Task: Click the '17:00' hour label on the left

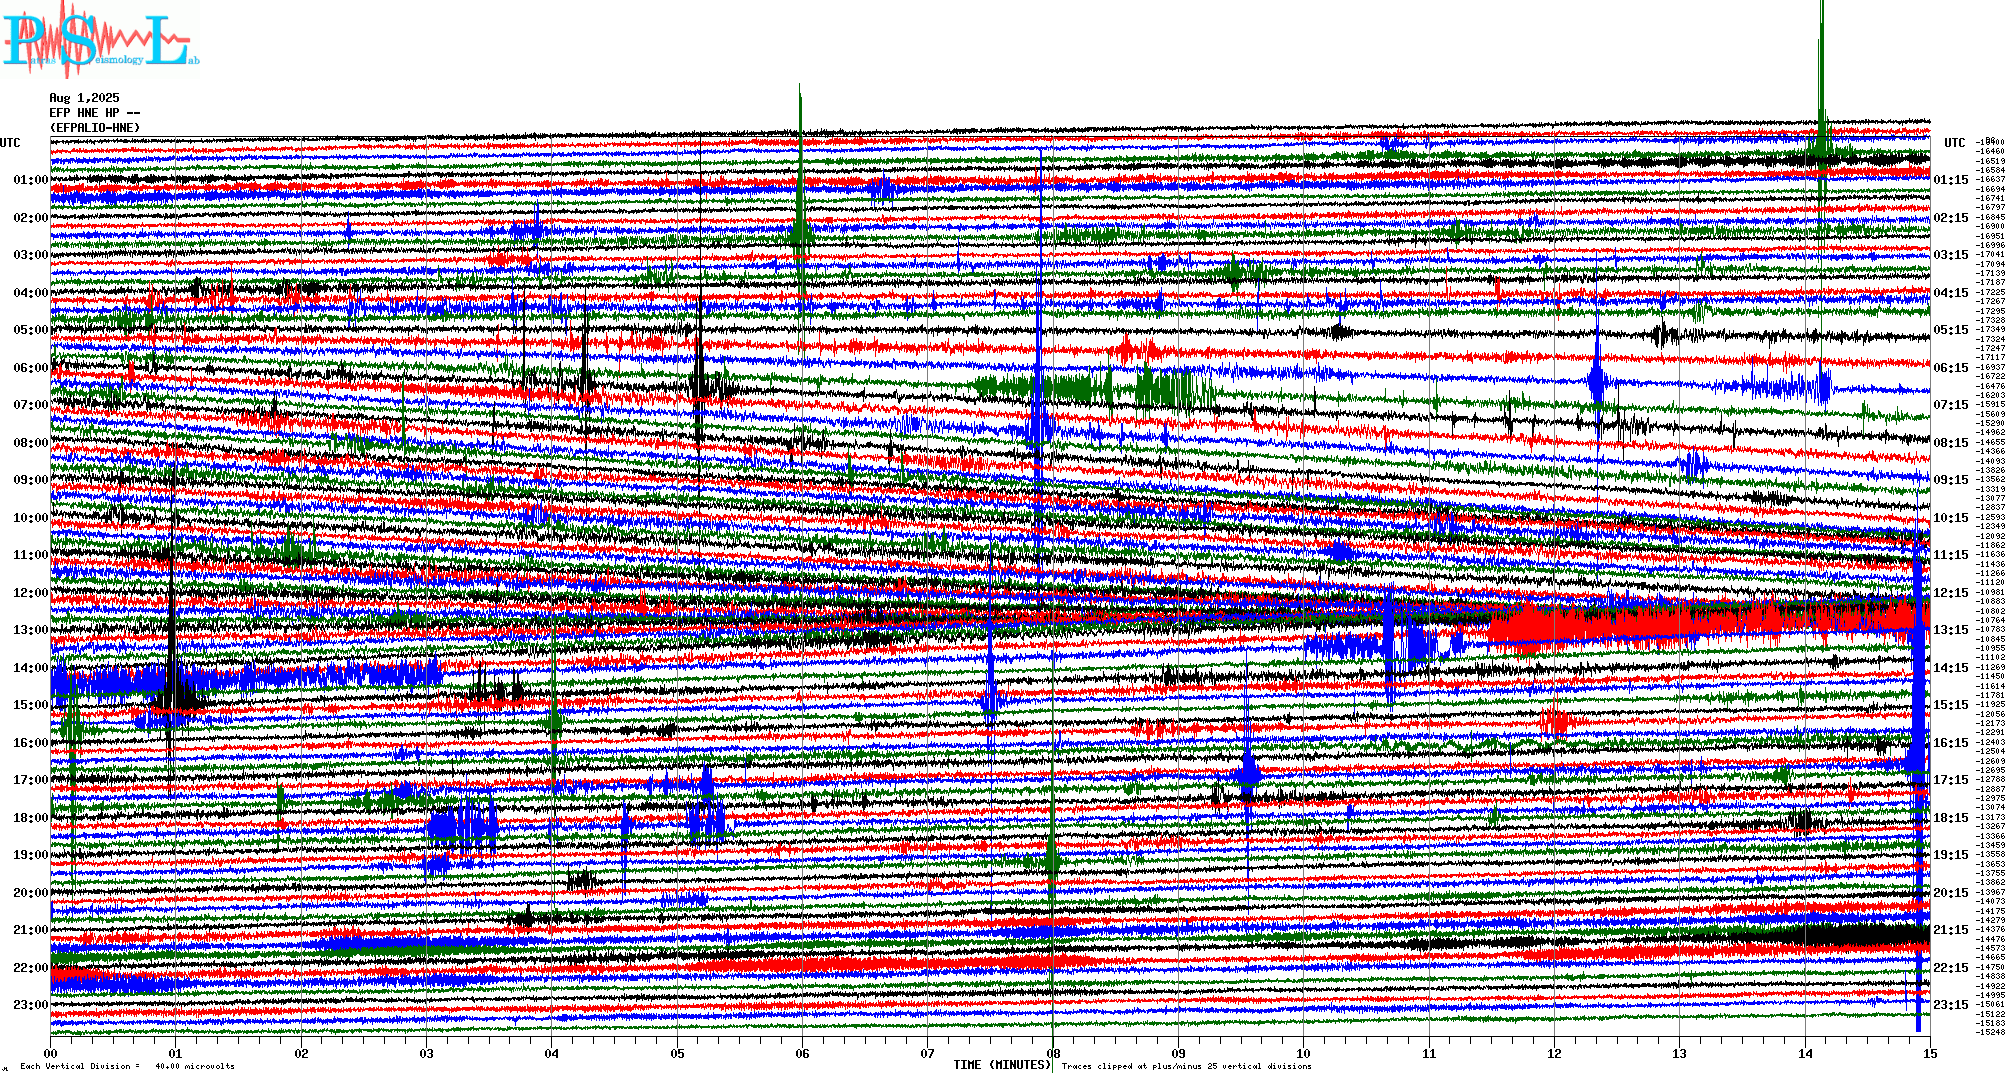Action: pos(31,780)
